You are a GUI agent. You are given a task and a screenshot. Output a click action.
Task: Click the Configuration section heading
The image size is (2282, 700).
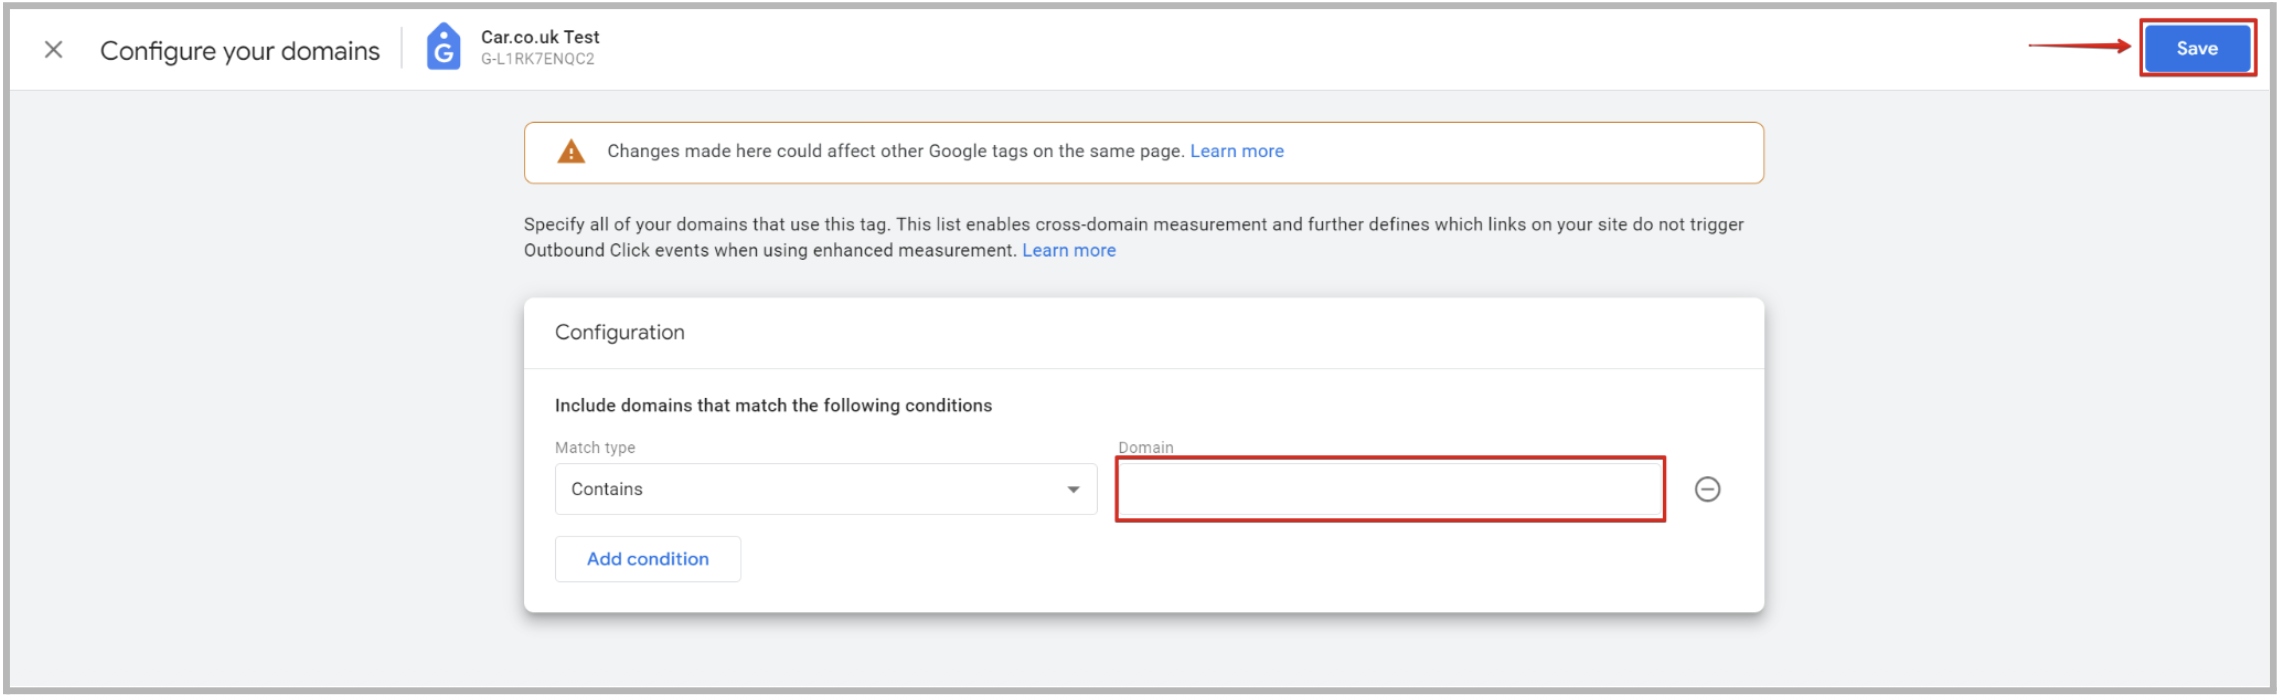pyautogui.click(x=620, y=332)
